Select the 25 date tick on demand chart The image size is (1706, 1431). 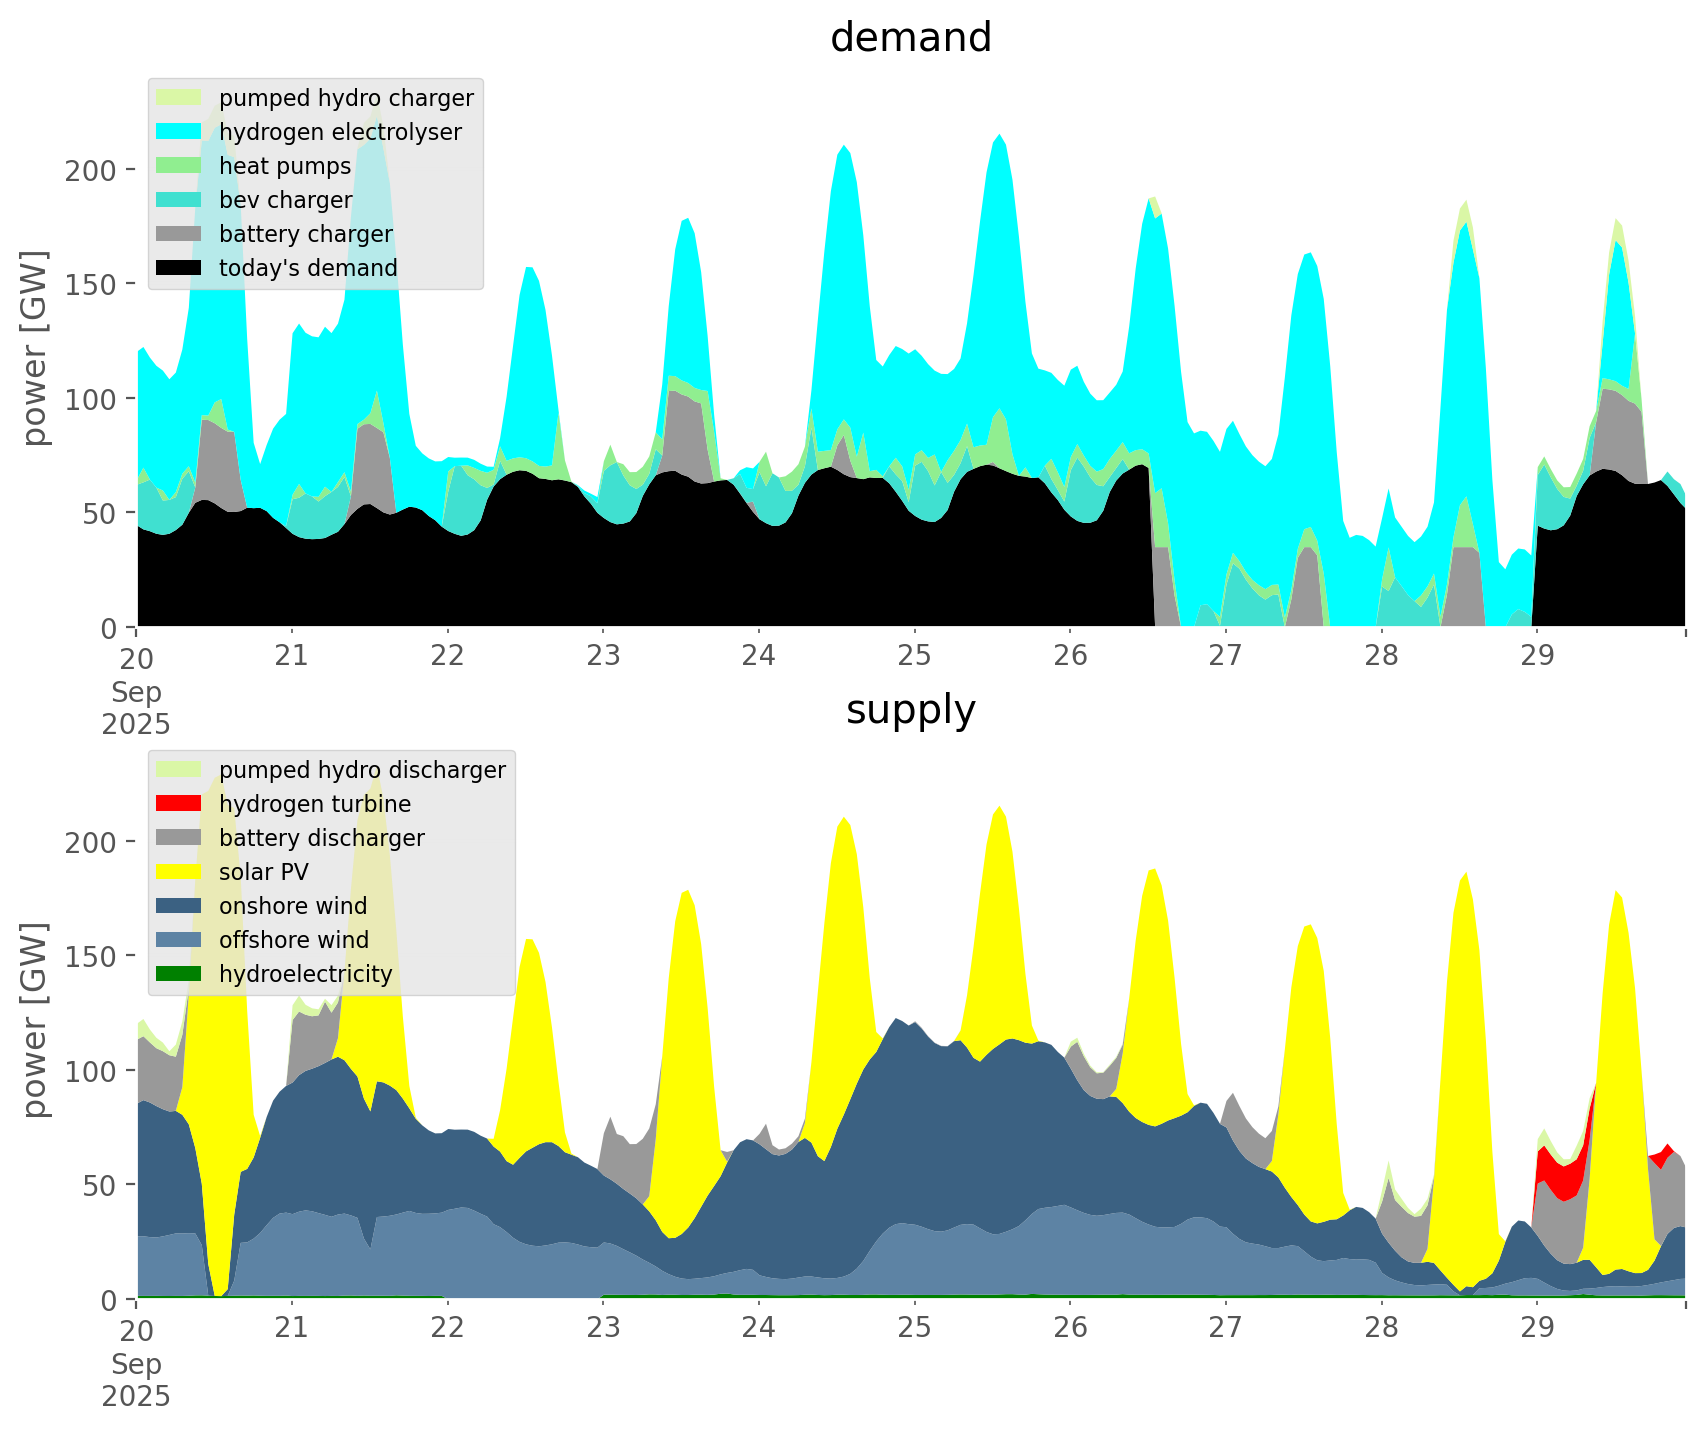point(914,656)
